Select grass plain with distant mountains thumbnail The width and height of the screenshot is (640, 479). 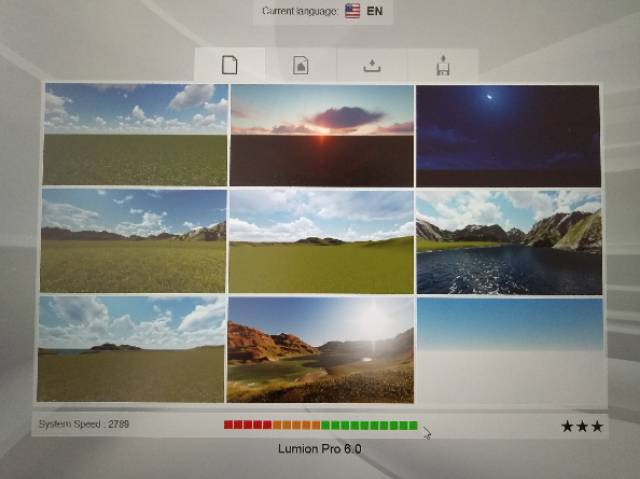click(x=133, y=240)
